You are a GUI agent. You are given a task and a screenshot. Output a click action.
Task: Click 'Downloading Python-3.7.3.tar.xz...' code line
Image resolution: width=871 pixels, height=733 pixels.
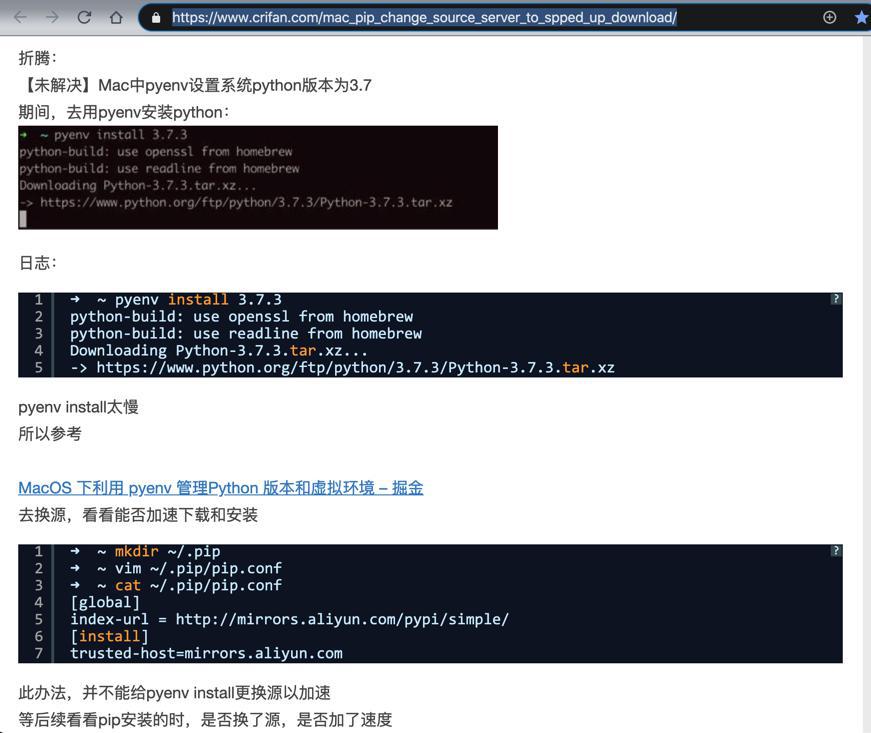(x=219, y=350)
